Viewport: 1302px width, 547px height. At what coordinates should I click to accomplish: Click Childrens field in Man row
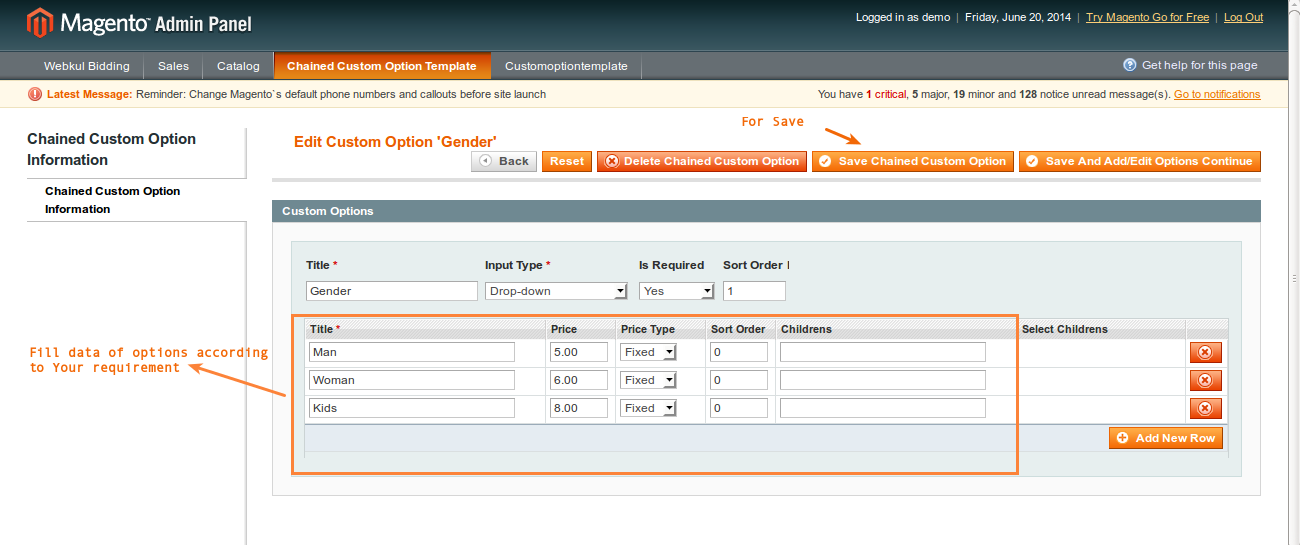coord(883,352)
